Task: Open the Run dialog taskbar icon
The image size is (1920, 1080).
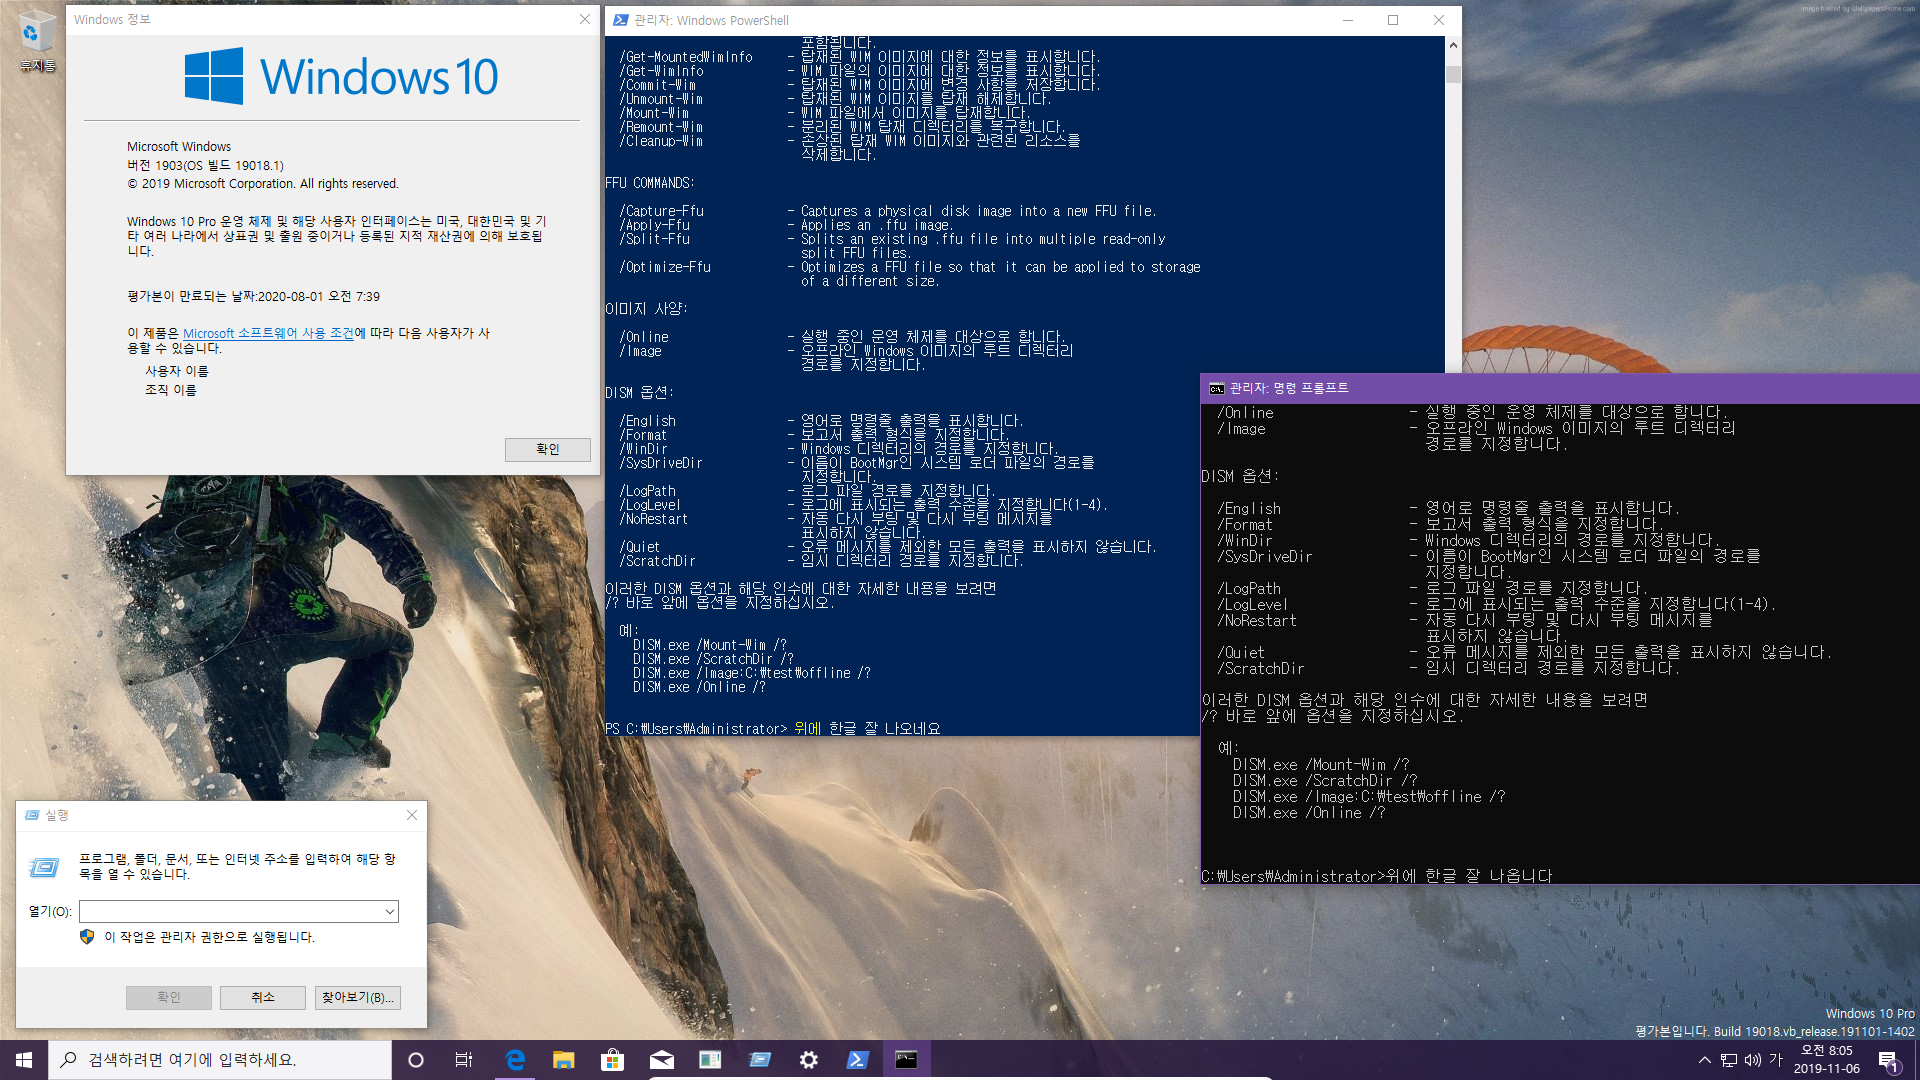Action: pyautogui.click(x=759, y=1060)
